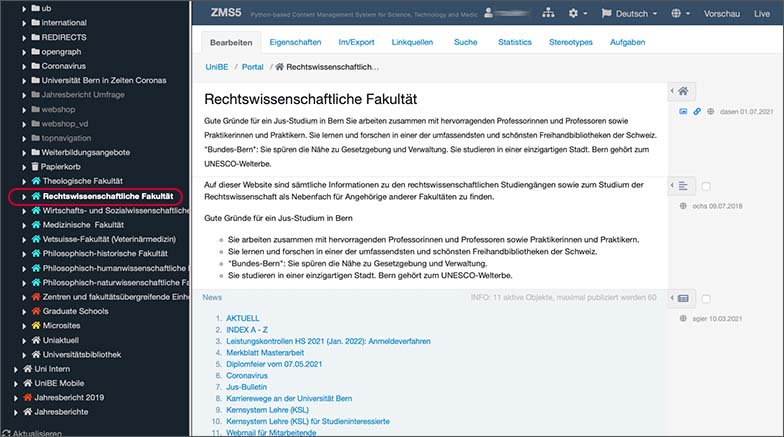Open the text block action icon
Screen dimensions: 784x437
tap(682, 186)
